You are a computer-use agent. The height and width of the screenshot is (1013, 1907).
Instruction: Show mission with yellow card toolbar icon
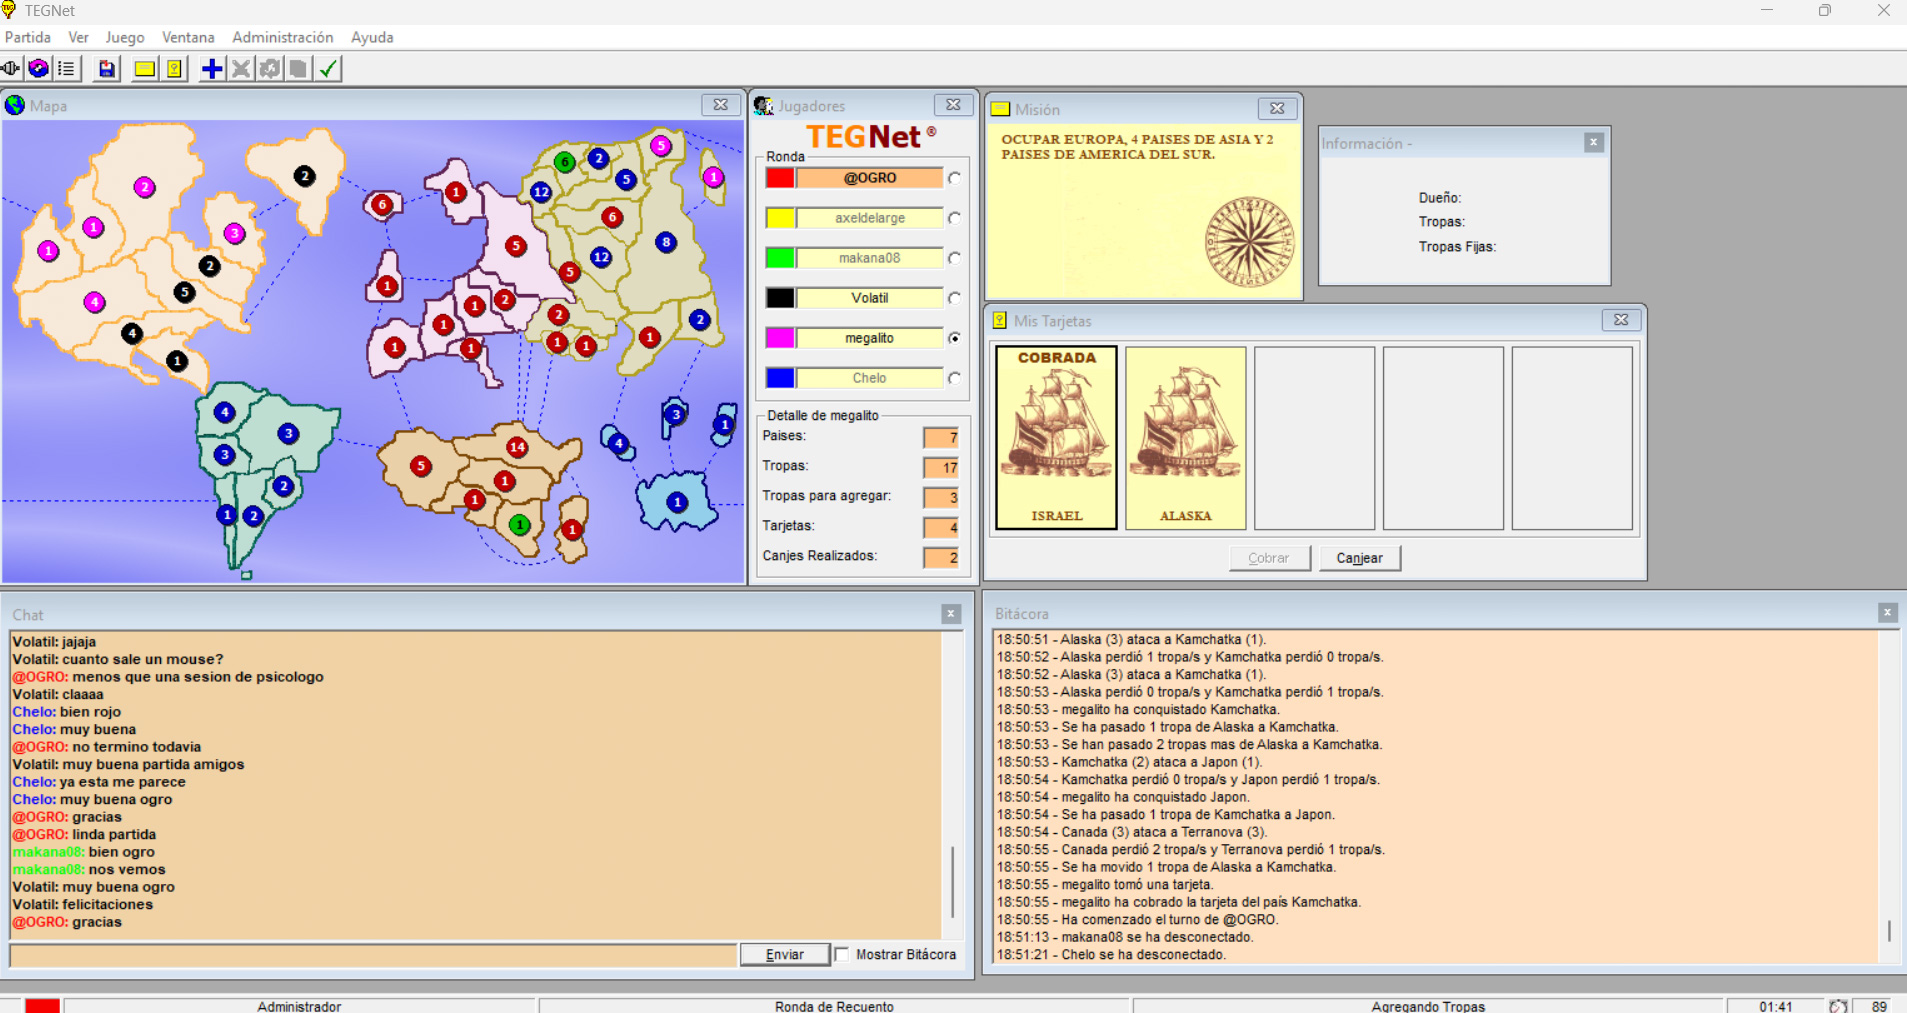(x=144, y=69)
